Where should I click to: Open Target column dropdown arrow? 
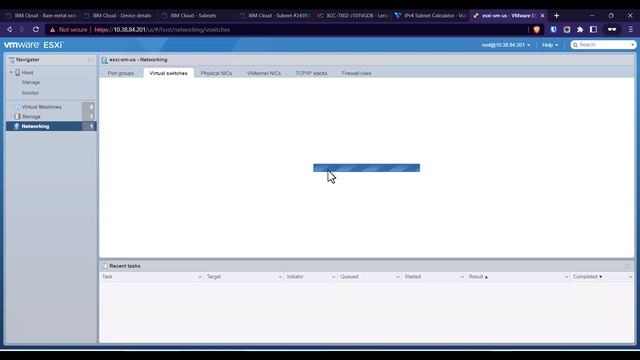coord(280,277)
